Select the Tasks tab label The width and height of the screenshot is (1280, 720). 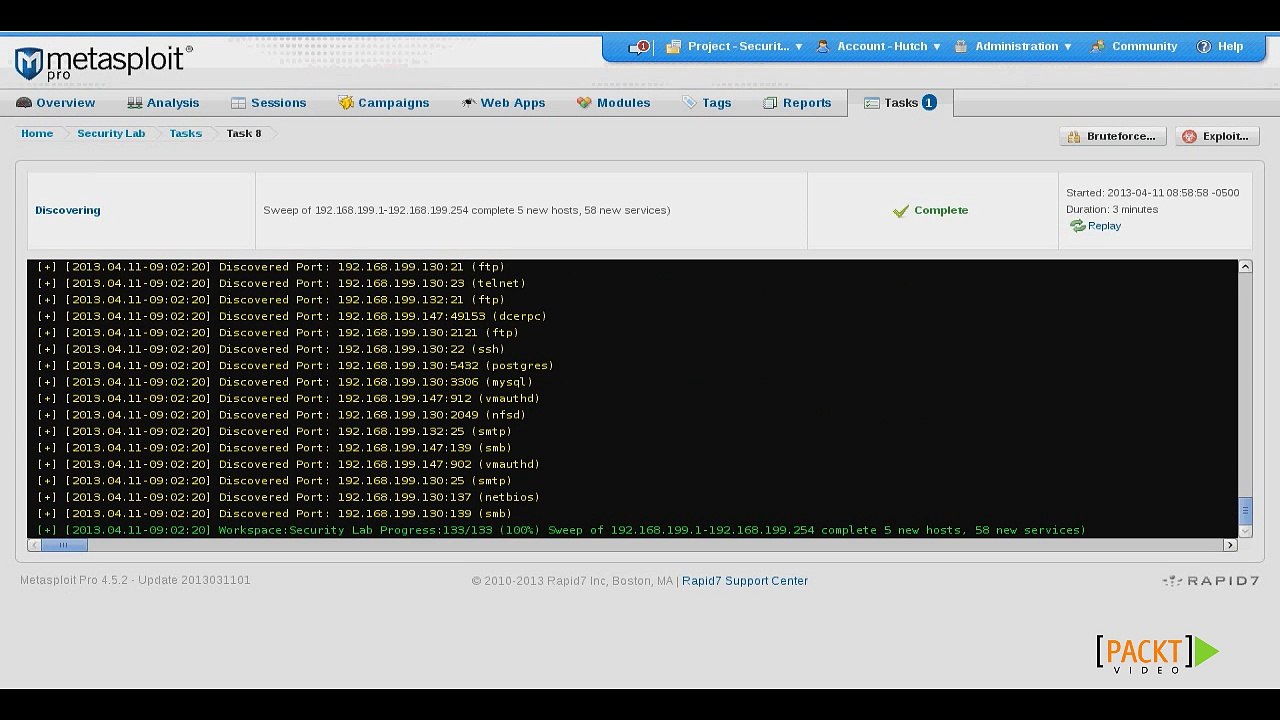tap(901, 103)
